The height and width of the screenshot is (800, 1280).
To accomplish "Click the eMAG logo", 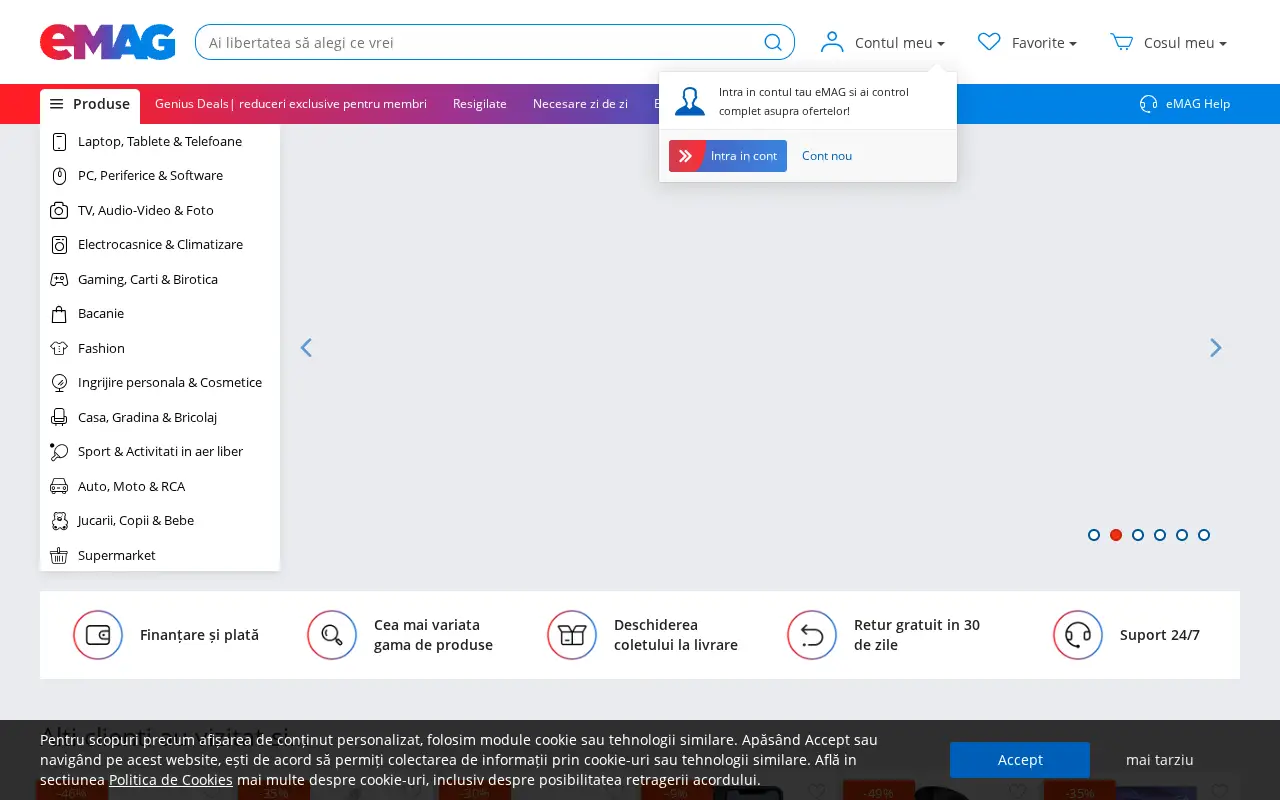I will 108,42.
